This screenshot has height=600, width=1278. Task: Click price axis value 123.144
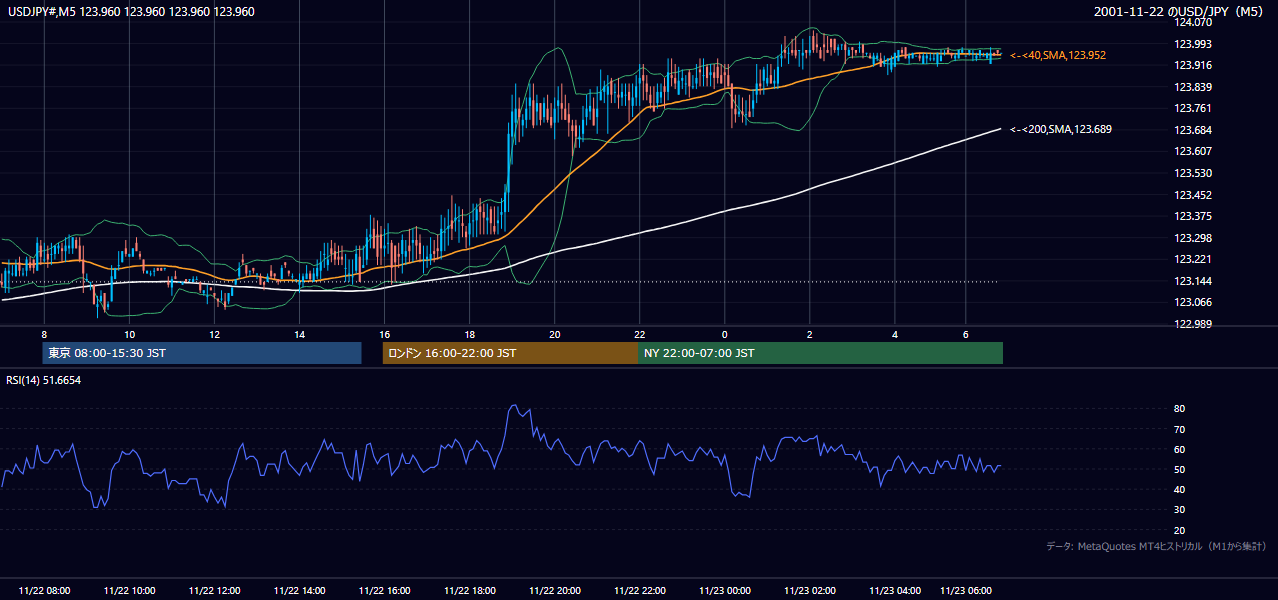tap(1193, 281)
